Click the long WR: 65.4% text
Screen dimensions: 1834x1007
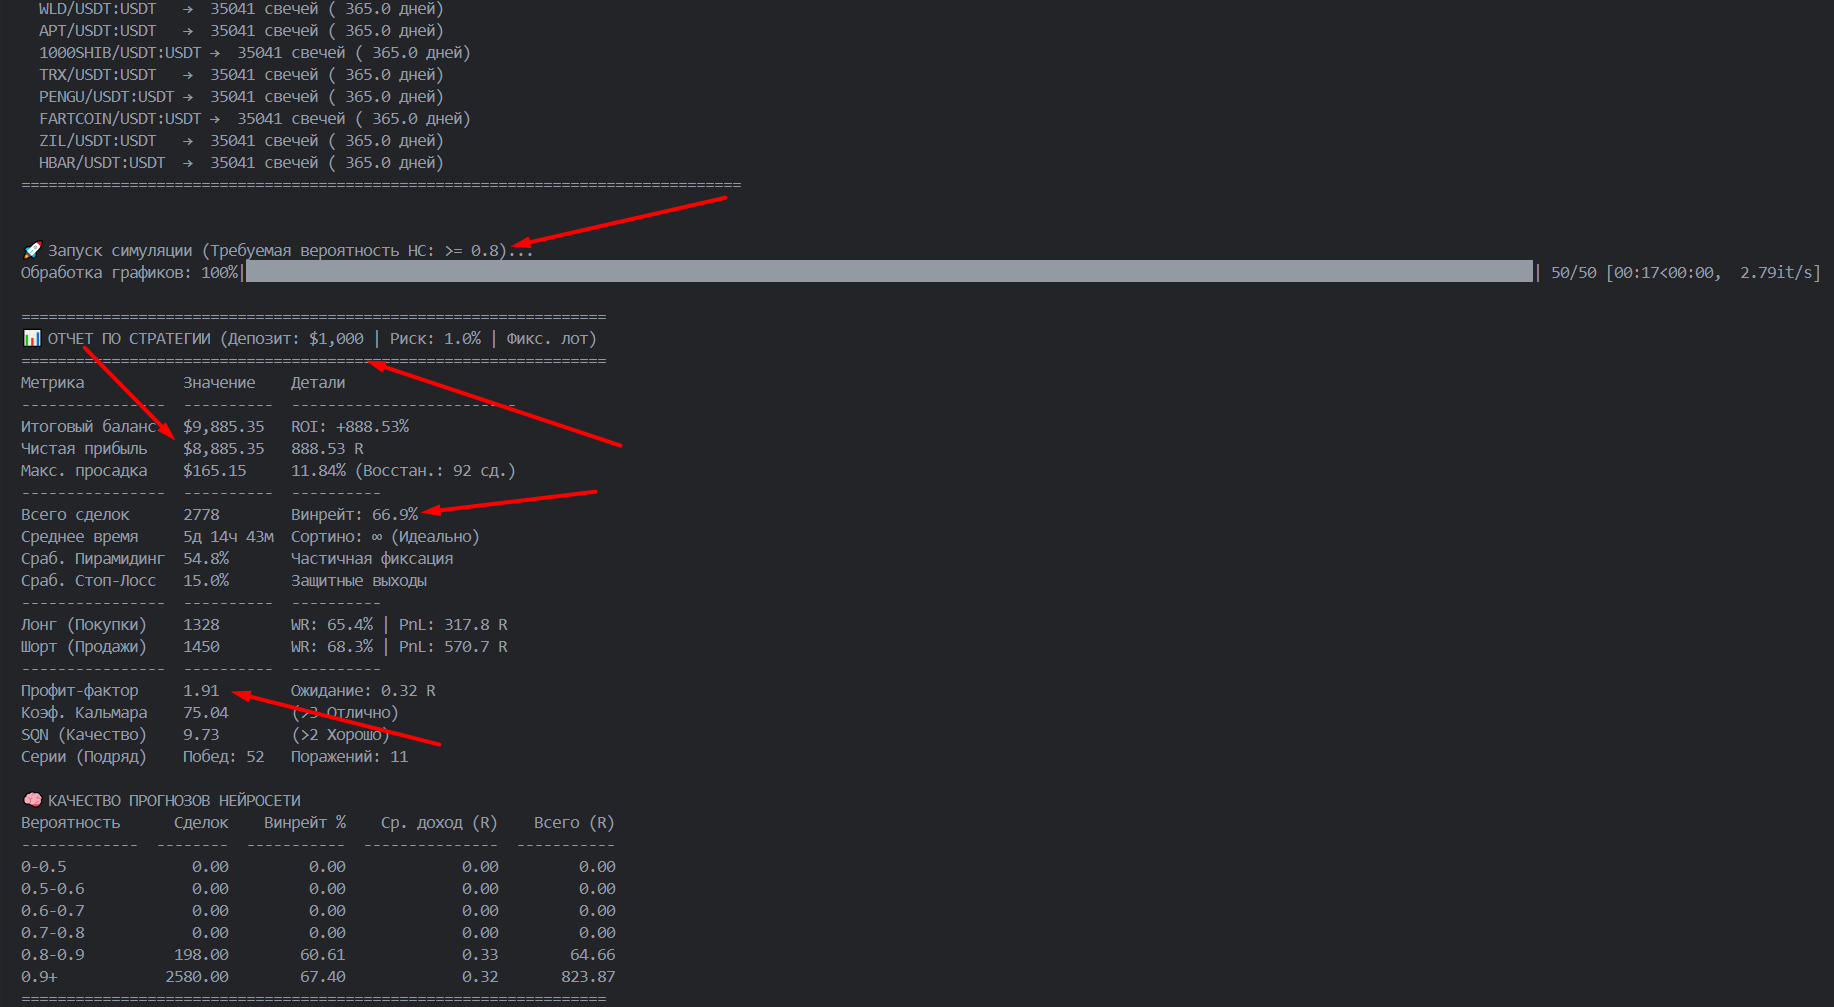(x=332, y=625)
